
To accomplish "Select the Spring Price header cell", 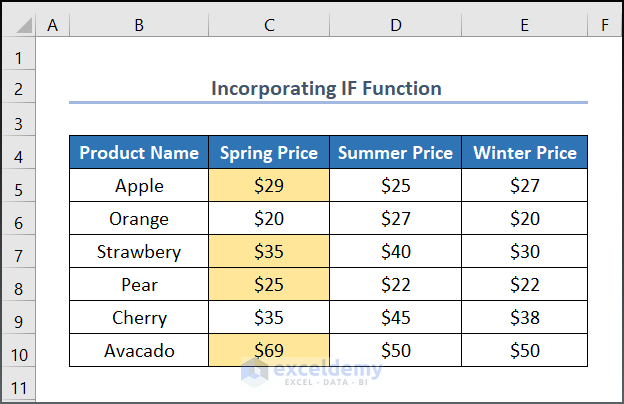I will click(269, 153).
